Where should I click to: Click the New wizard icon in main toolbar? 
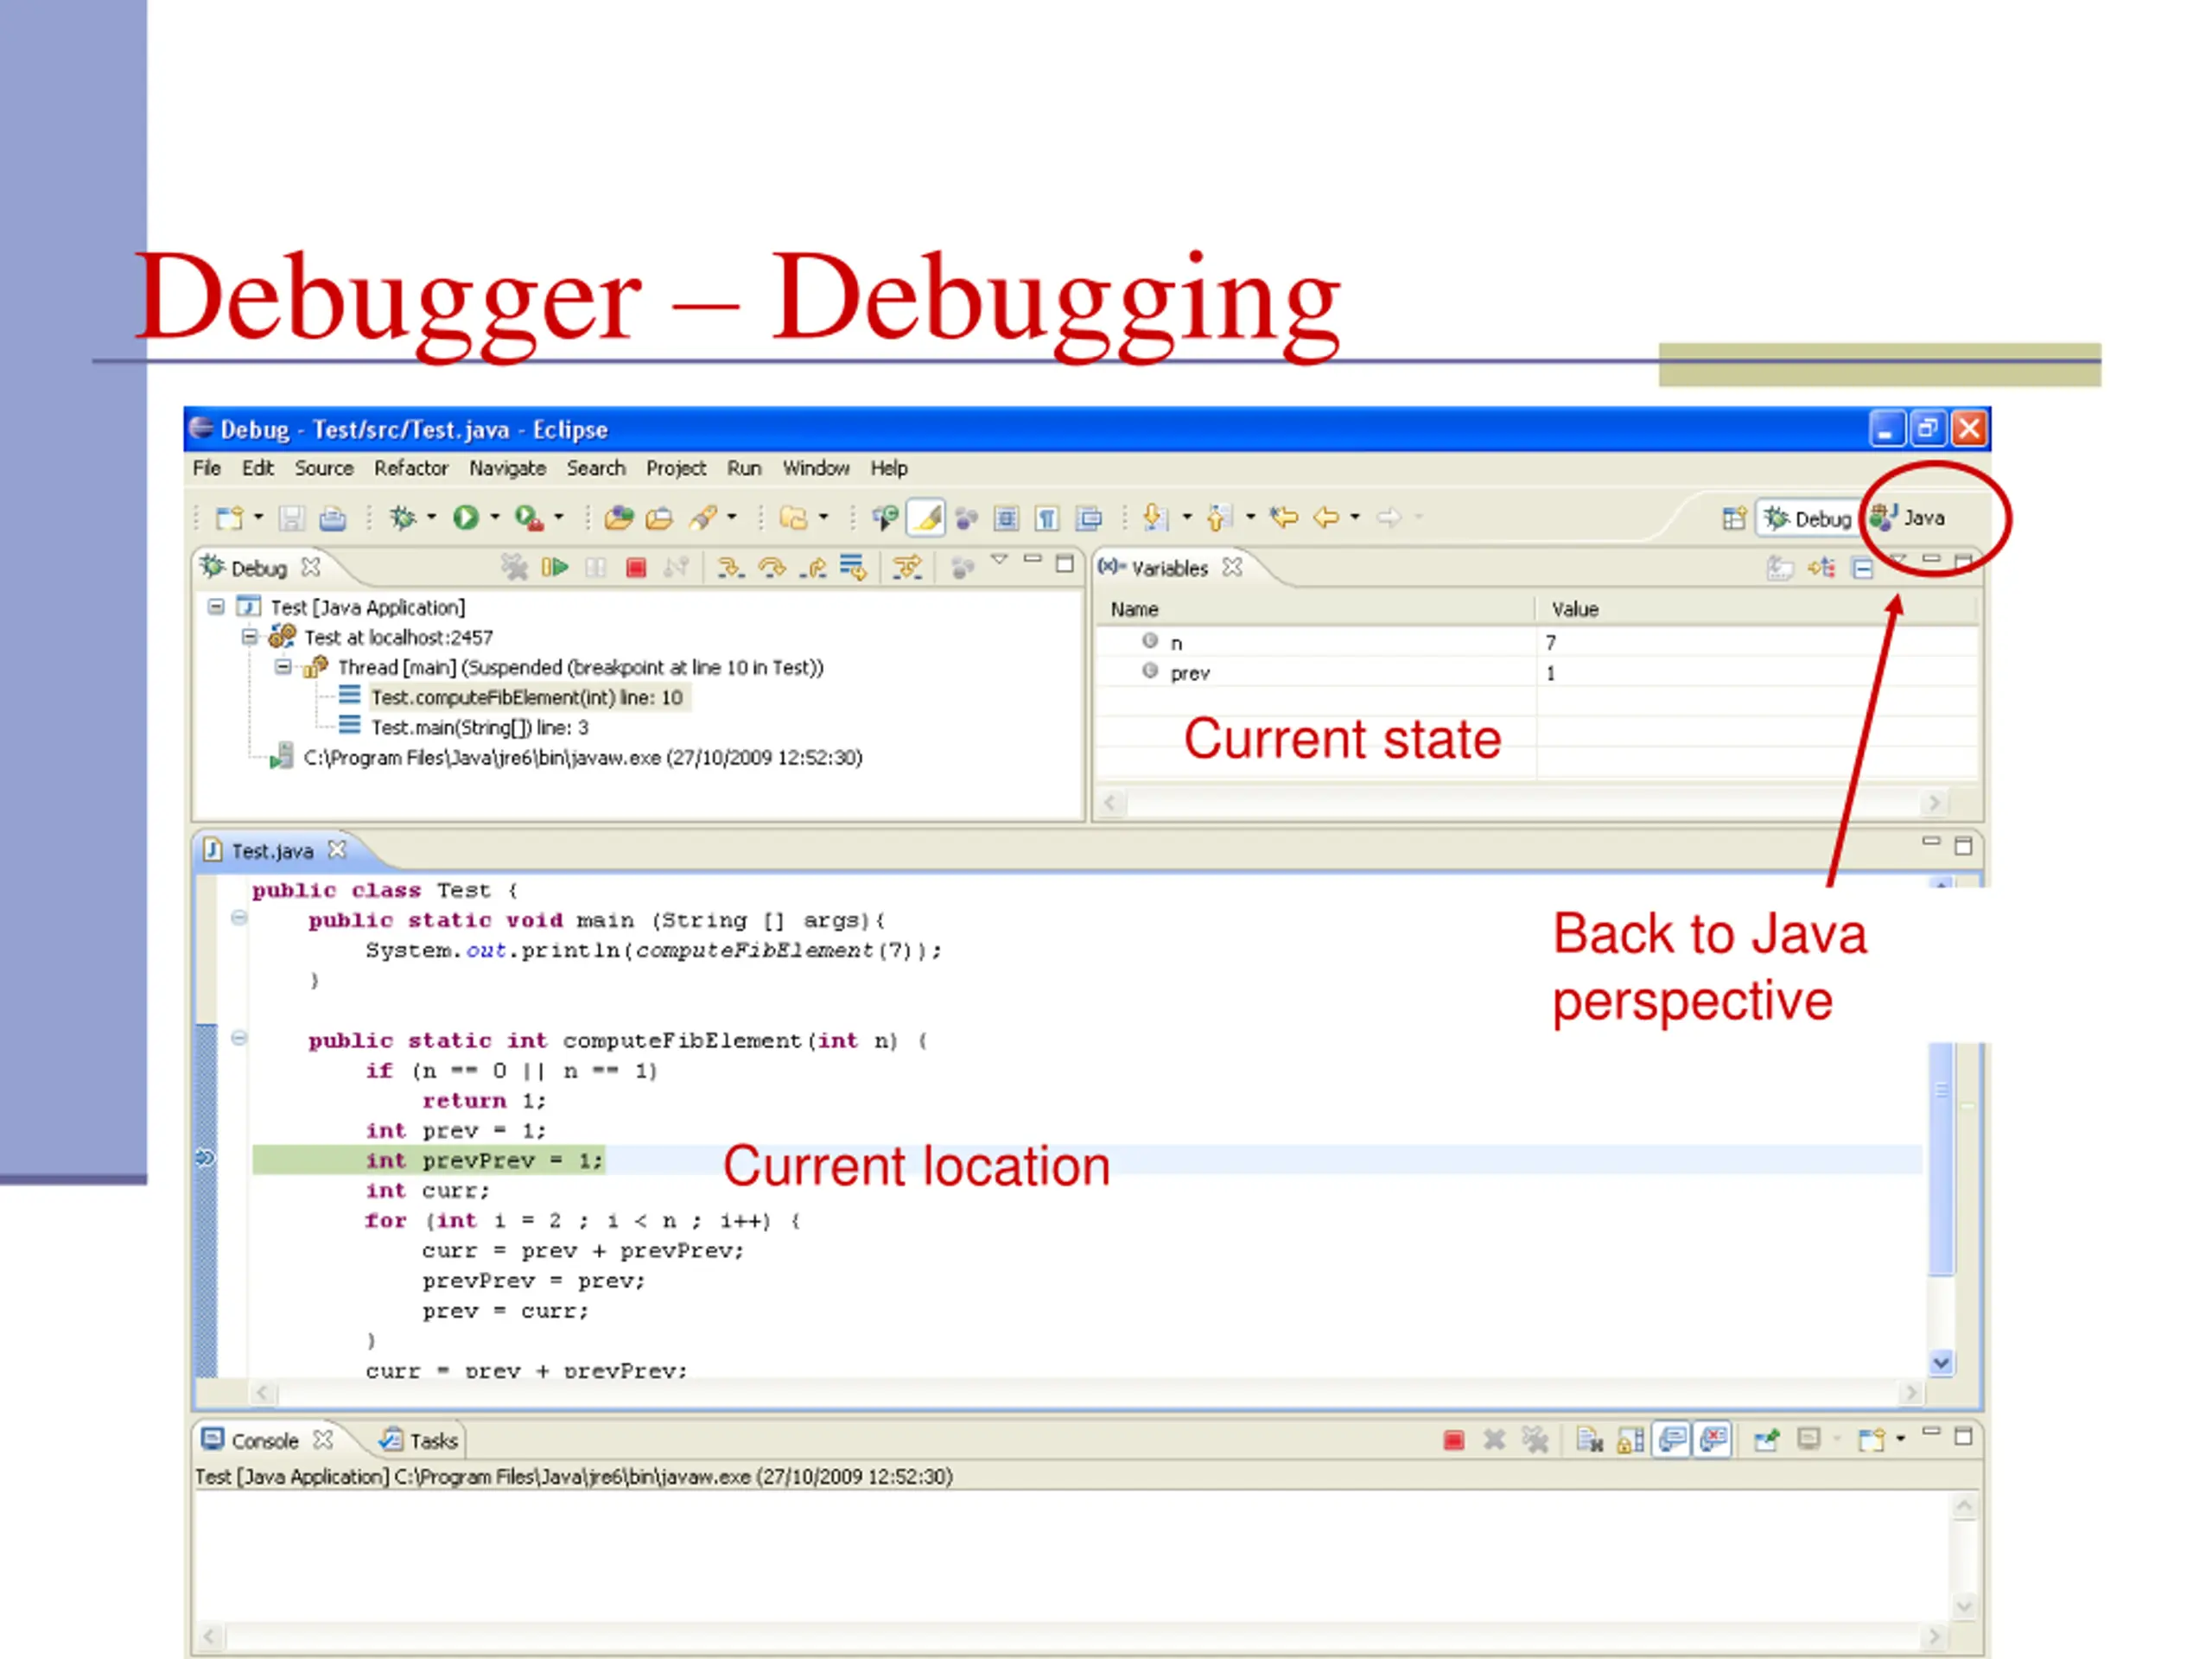pos(229,517)
